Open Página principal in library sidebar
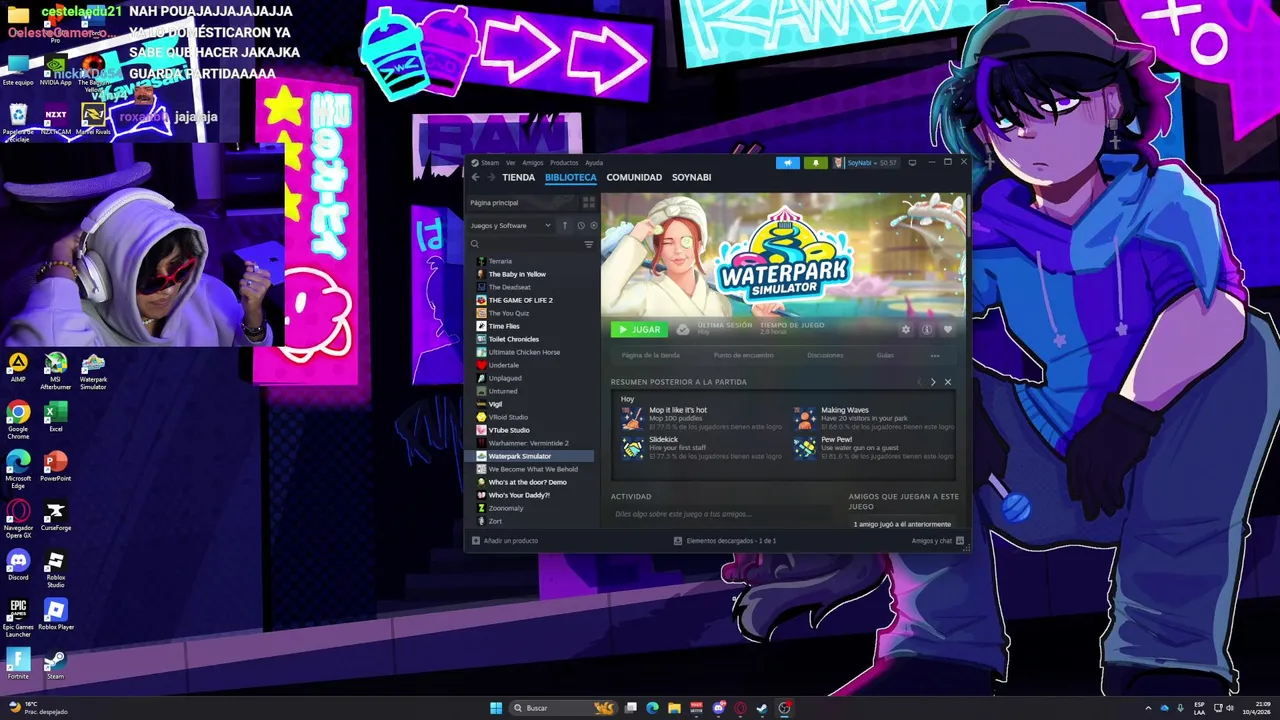1280x720 pixels. [522, 202]
